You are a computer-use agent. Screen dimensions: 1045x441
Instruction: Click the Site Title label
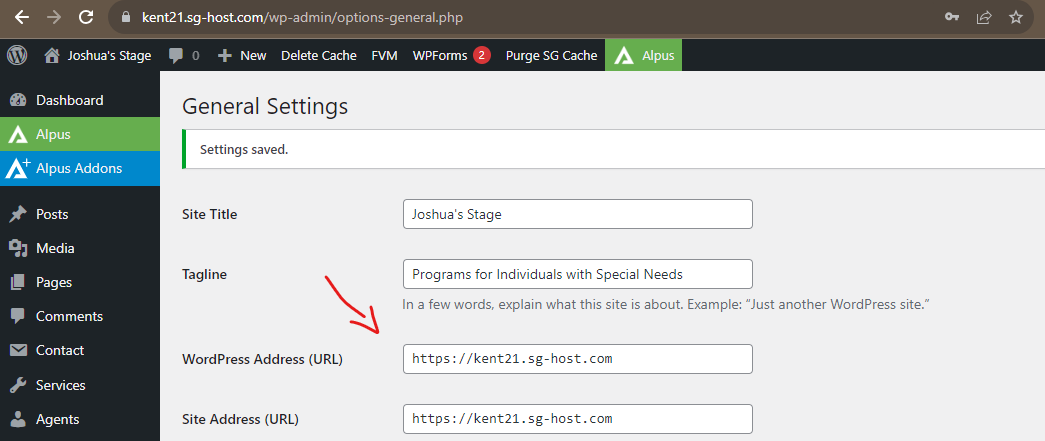(x=209, y=215)
